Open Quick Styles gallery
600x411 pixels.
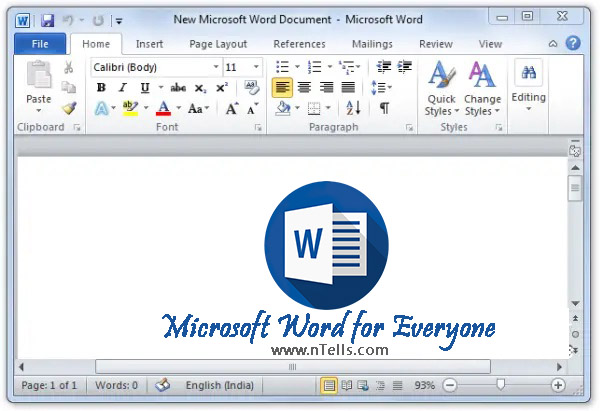point(442,89)
